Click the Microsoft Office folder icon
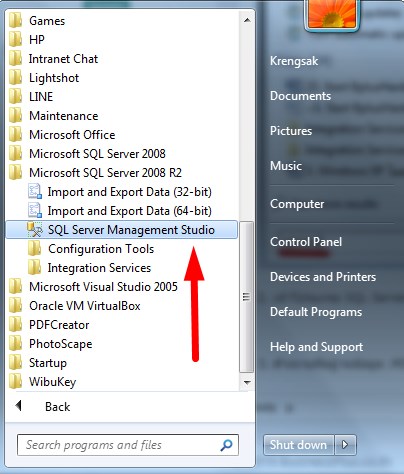404x474 pixels. coord(15,135)
